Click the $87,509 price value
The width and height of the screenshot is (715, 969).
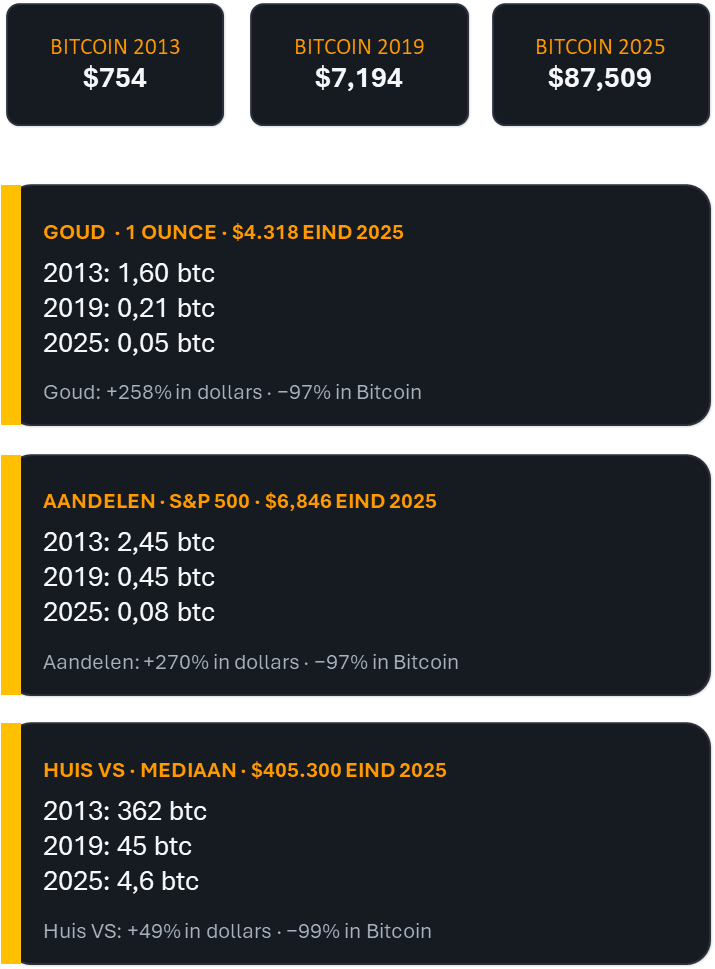tap(600, 78)
